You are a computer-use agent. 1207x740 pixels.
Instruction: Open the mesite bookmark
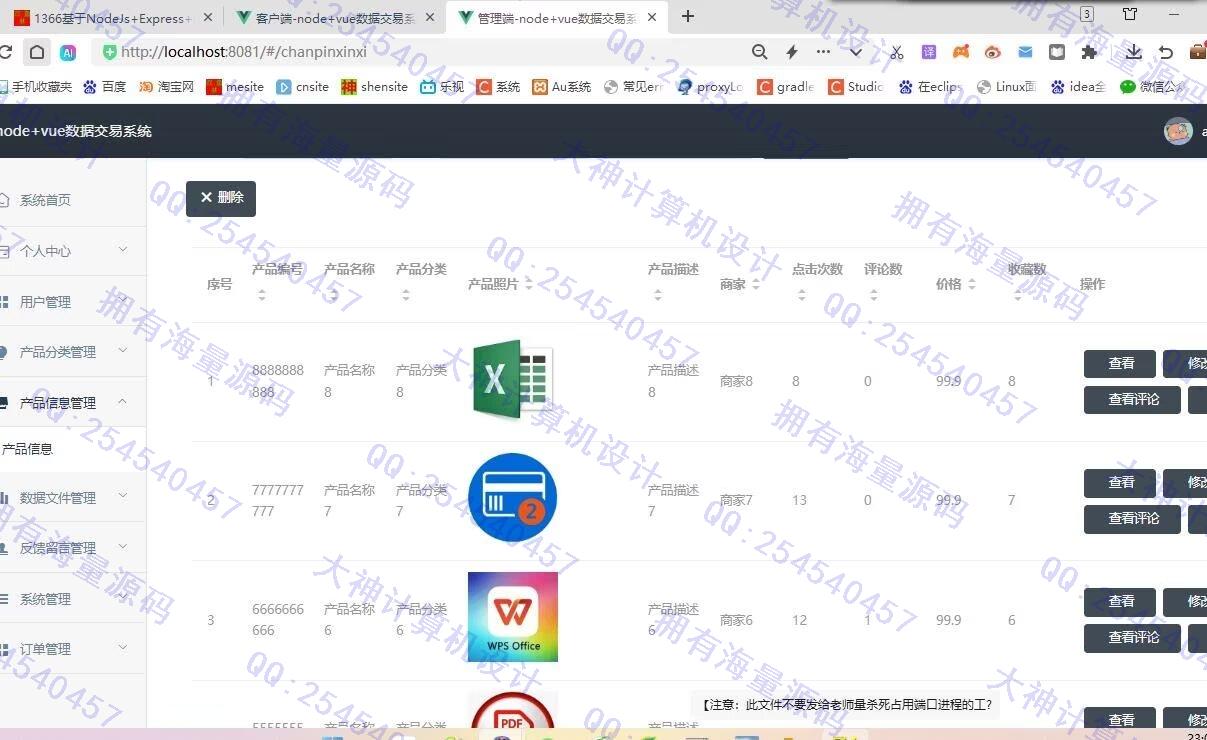point(235,87)
